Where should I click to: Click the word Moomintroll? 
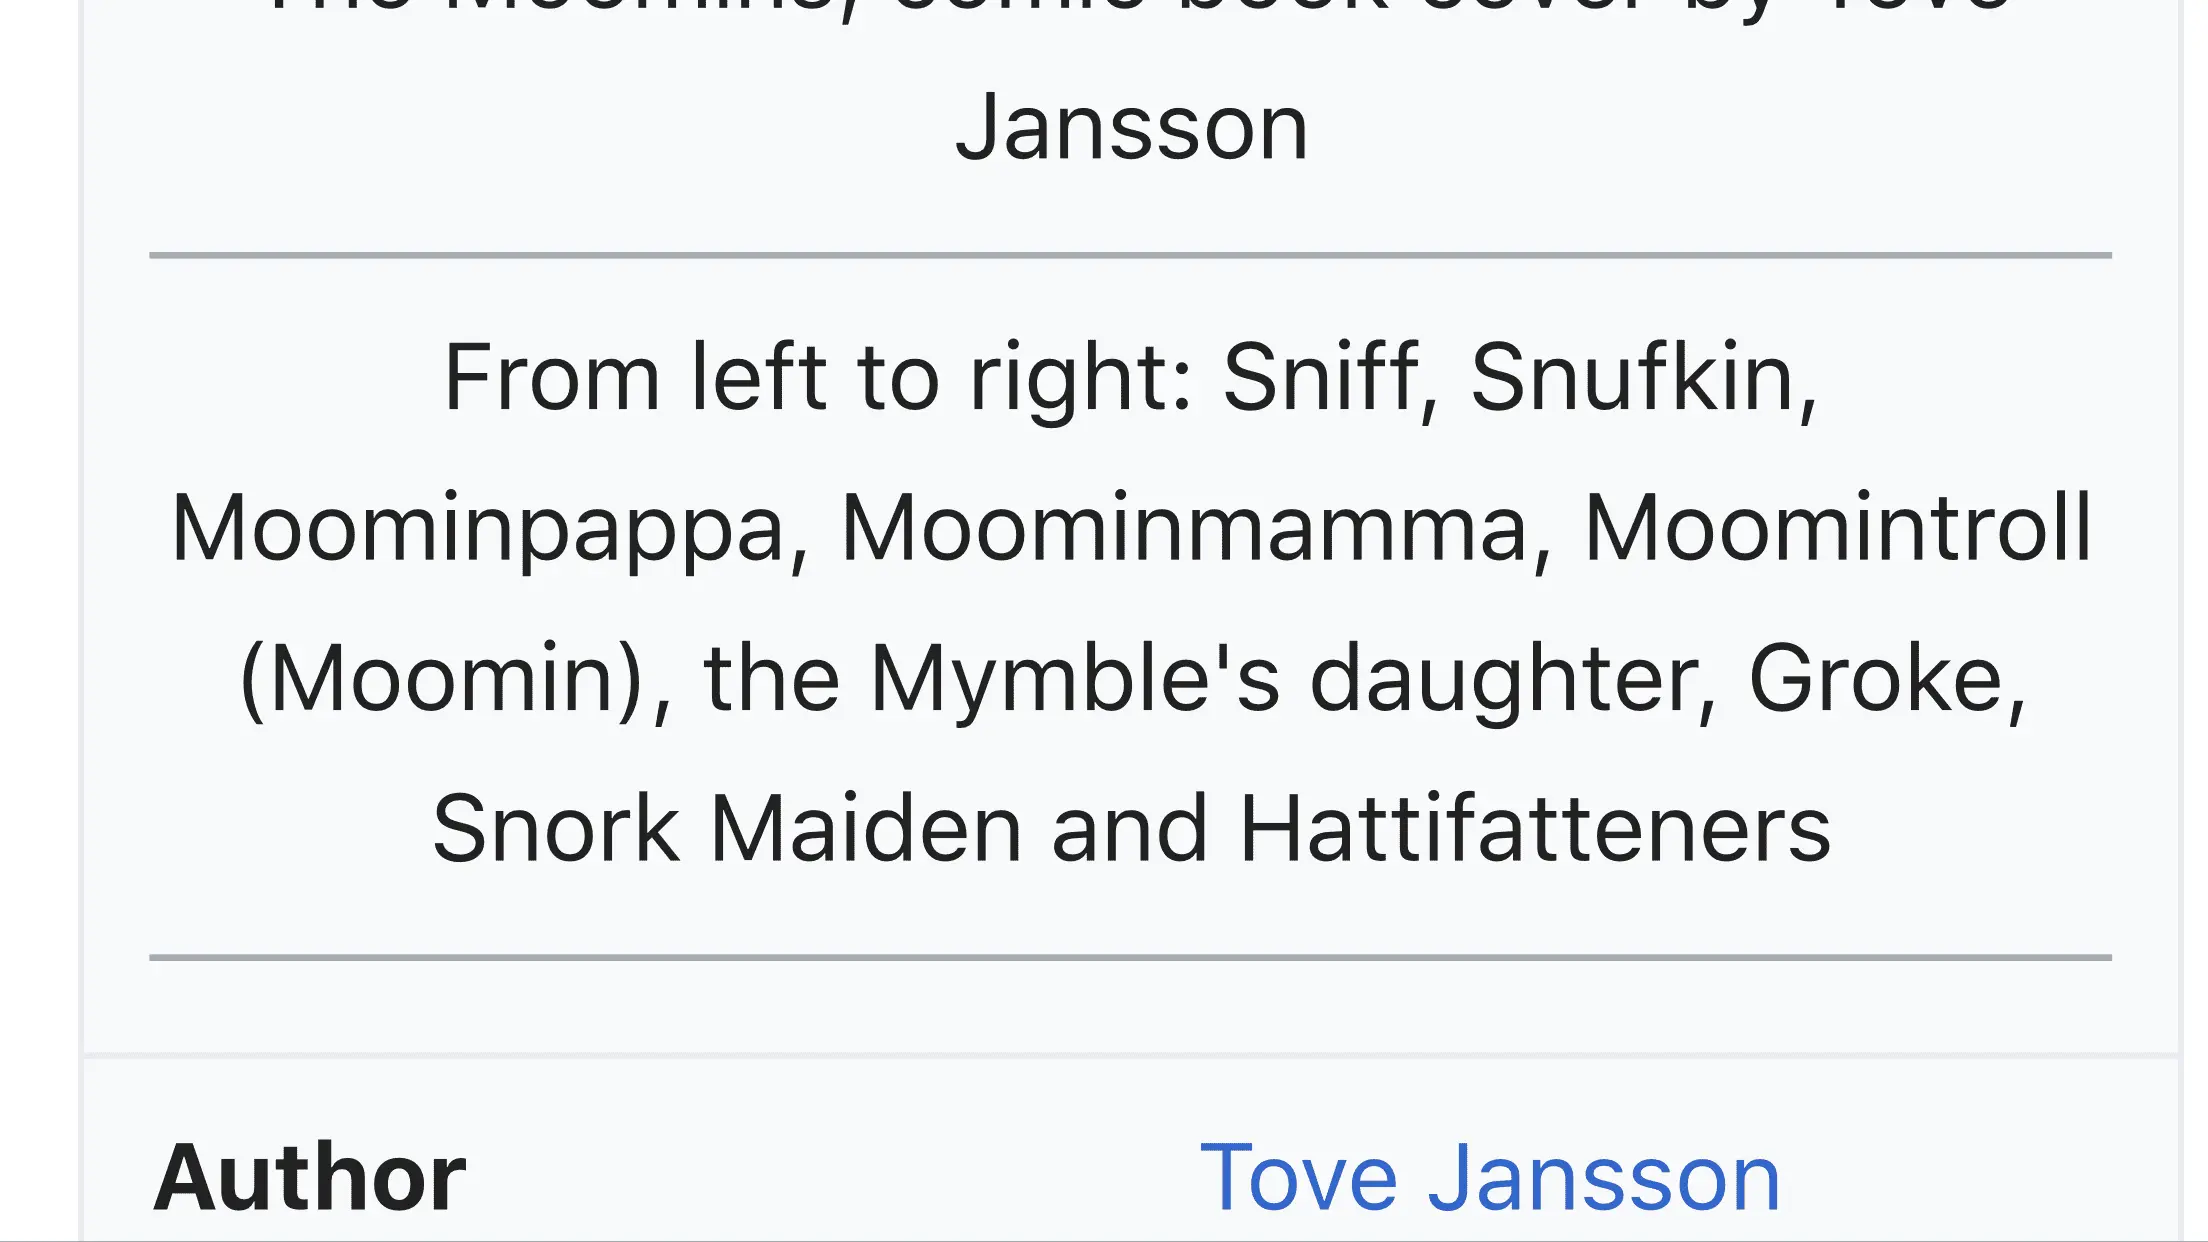[x=1838, y=528]
